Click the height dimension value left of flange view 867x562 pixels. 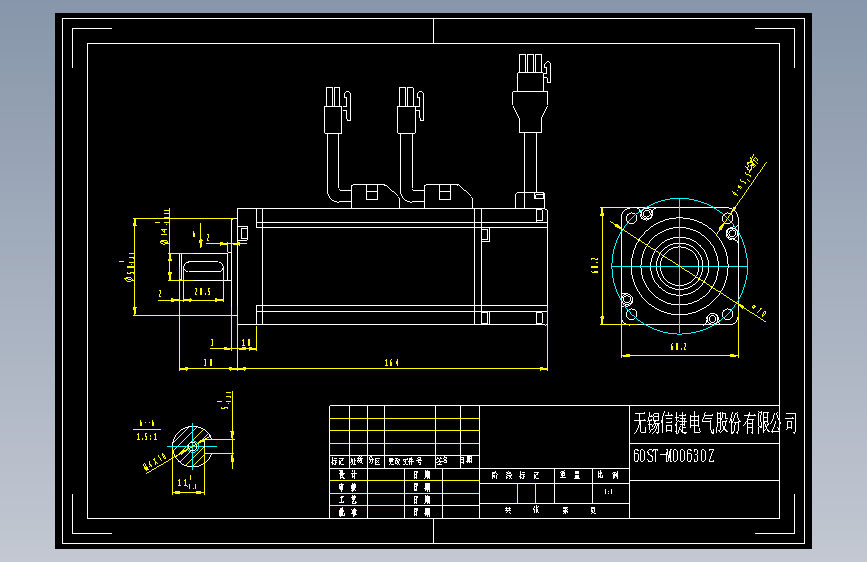click(x=594, y=265)
